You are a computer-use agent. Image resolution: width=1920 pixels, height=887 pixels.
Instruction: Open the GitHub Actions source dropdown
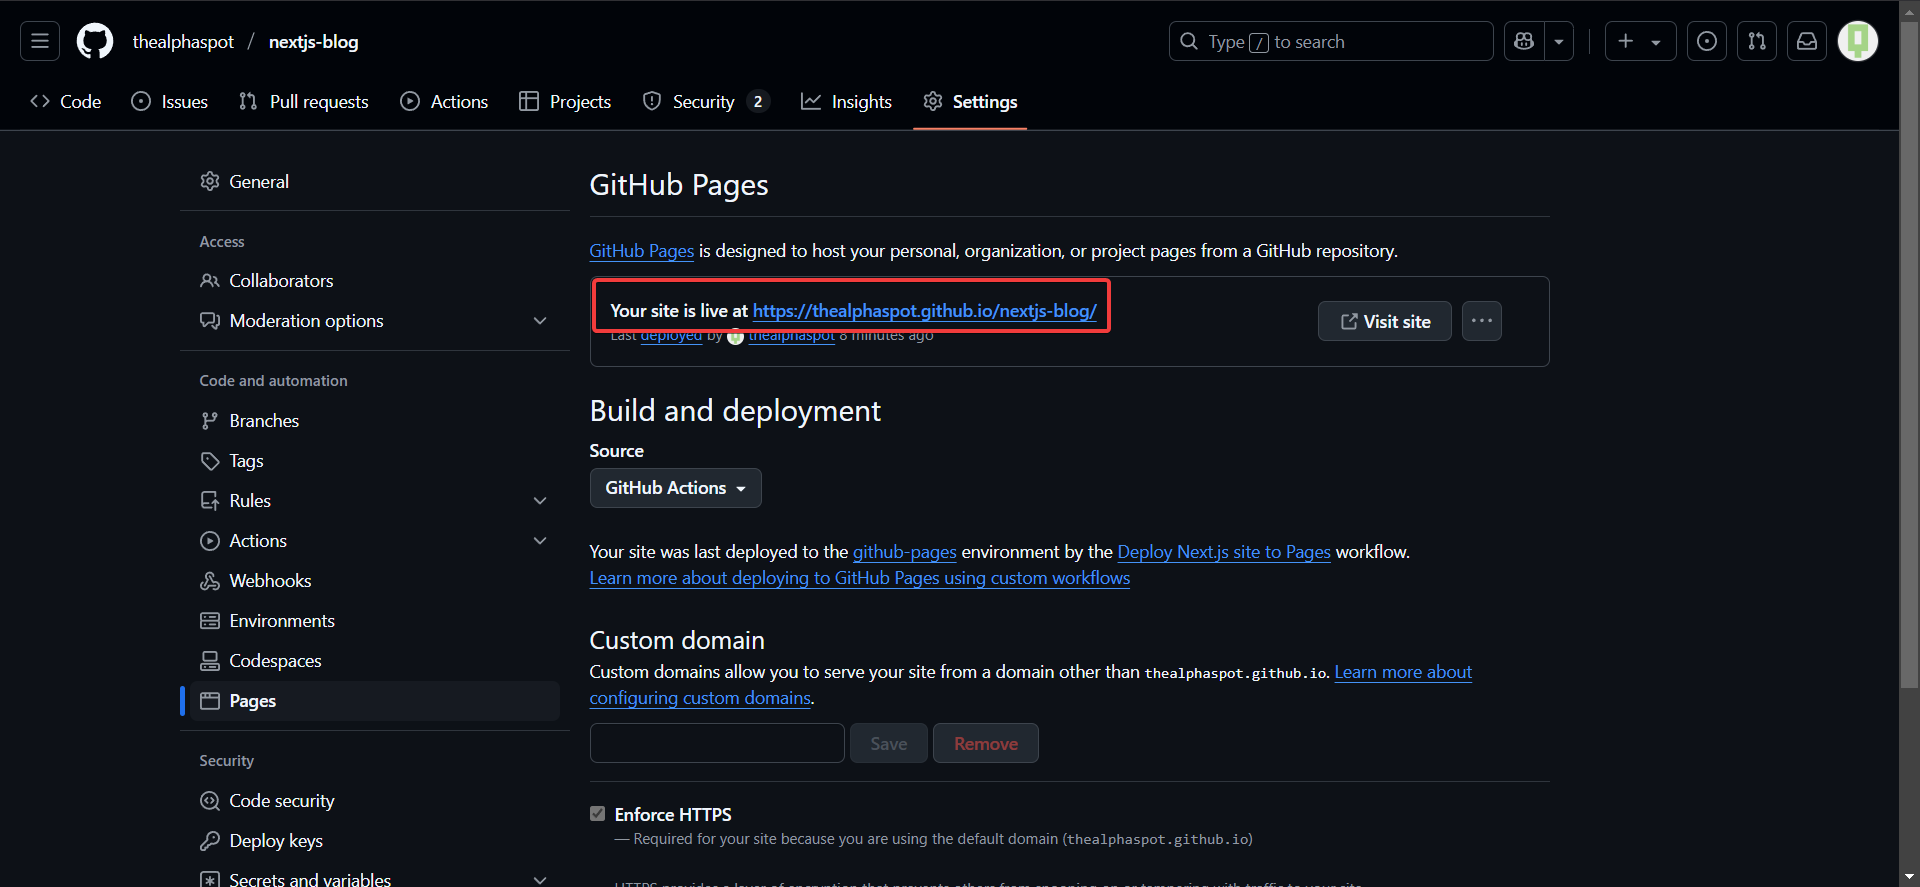pyautogui.click(x=675, y=488)
